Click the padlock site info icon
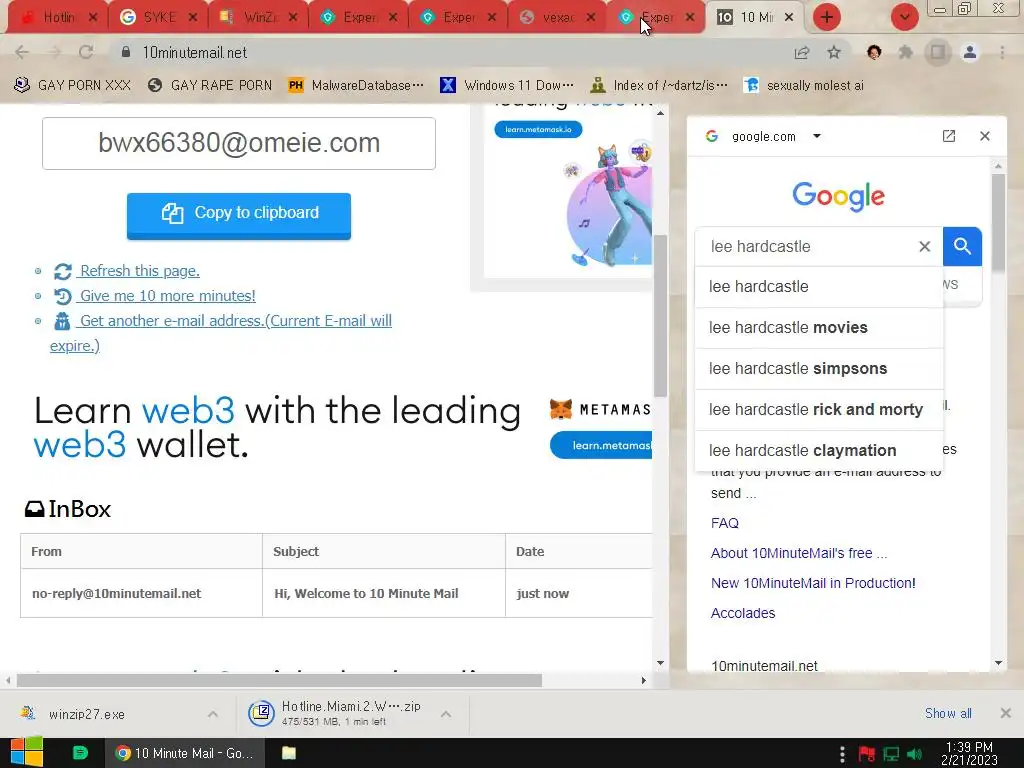Image resolution: width=1024 pixels, height=768 pixels. (x=126, y=52)
